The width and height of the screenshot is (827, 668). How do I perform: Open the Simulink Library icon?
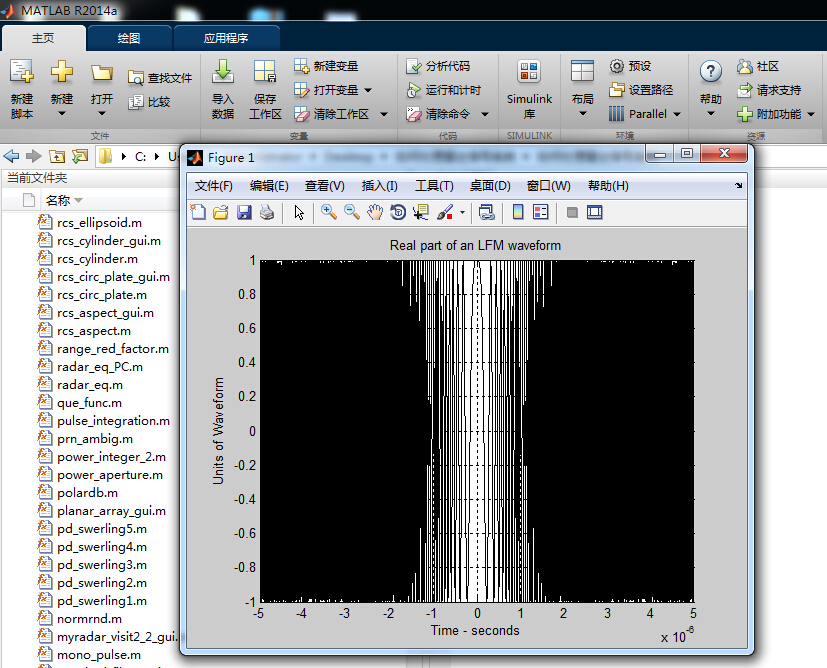(529, 72)
